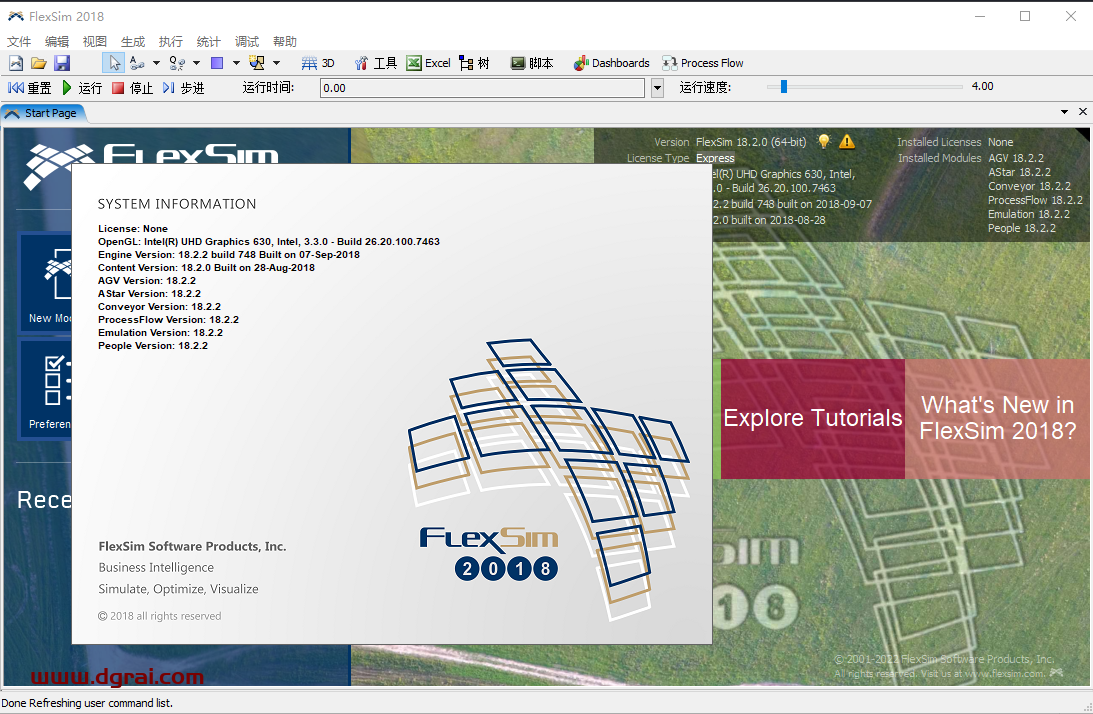This screenshot has width=1093, height=714.
Task: Open the Tools (工具) panel icon
Action: 375,62
